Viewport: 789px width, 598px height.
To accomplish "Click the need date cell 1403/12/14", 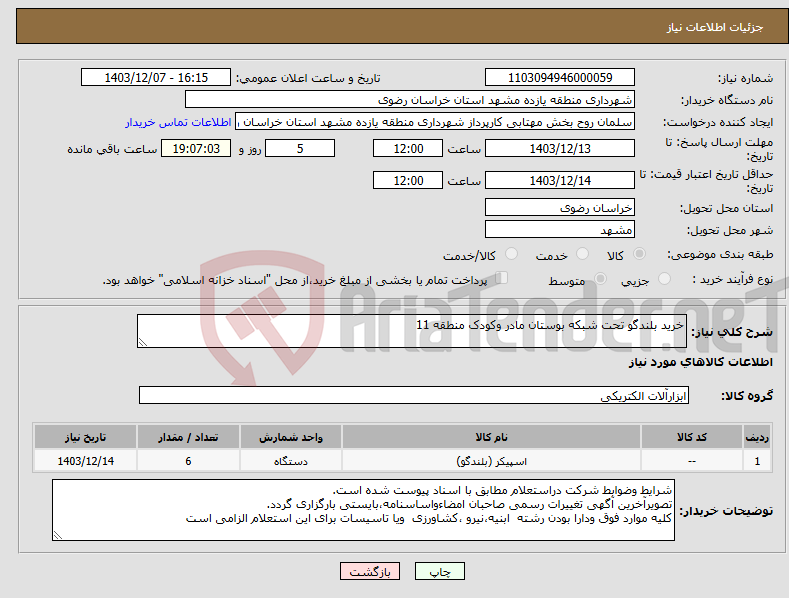I will coord(86,461).
